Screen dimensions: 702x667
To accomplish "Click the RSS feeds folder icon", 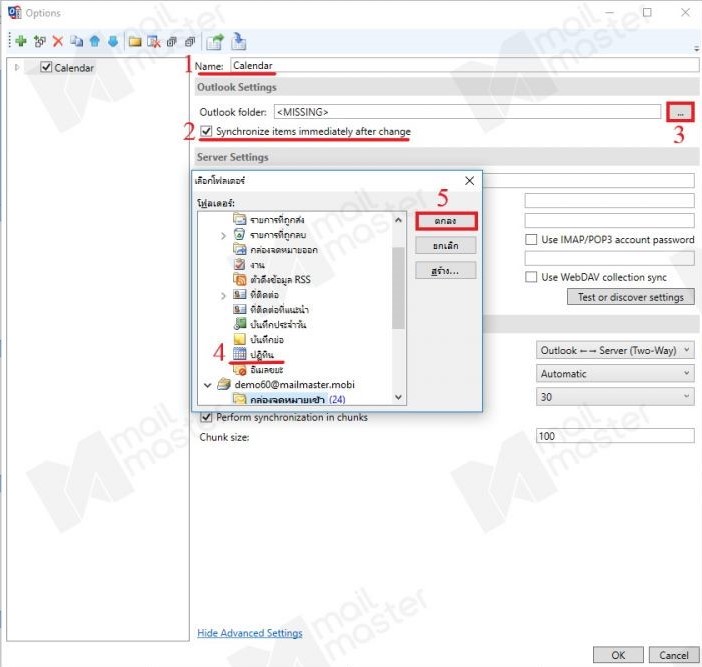I will (240, 280).
